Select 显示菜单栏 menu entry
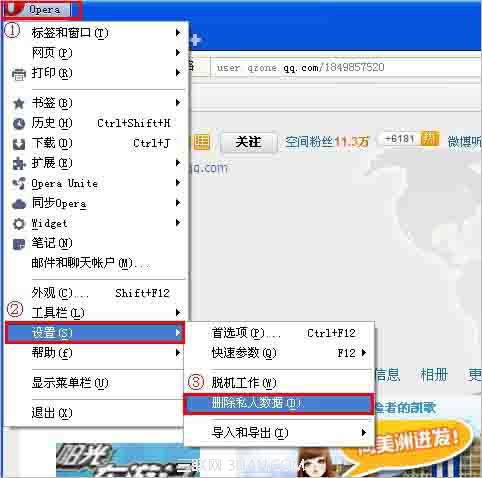482x478 pixels. point(95,383)
